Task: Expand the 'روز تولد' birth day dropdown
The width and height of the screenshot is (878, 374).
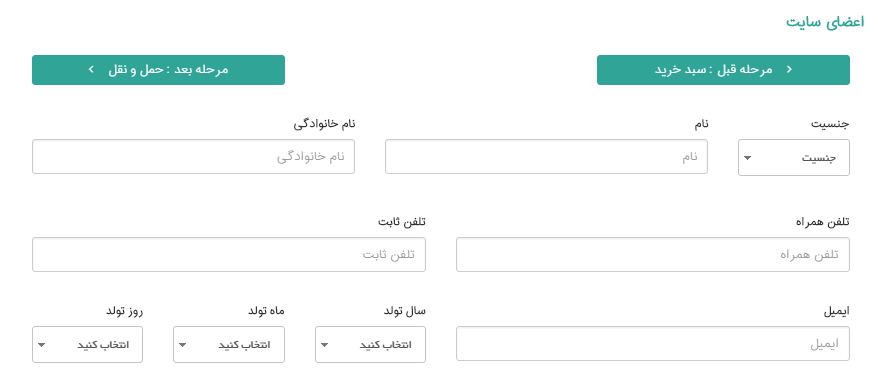Action: coord(87,344)
